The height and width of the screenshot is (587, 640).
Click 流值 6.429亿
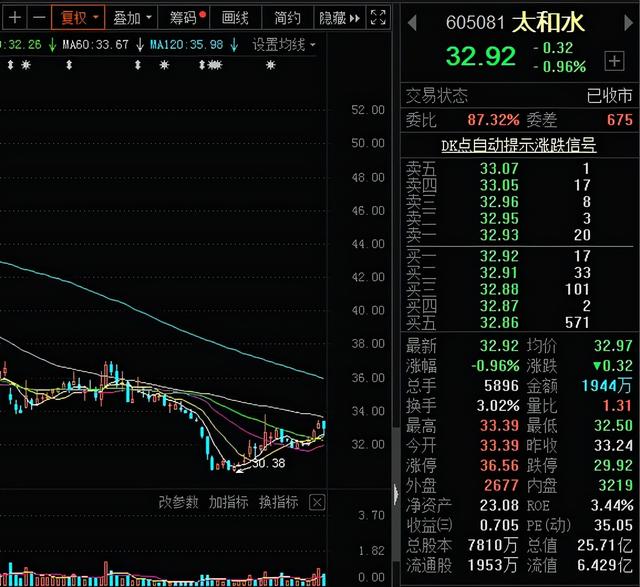pos(605,565)
